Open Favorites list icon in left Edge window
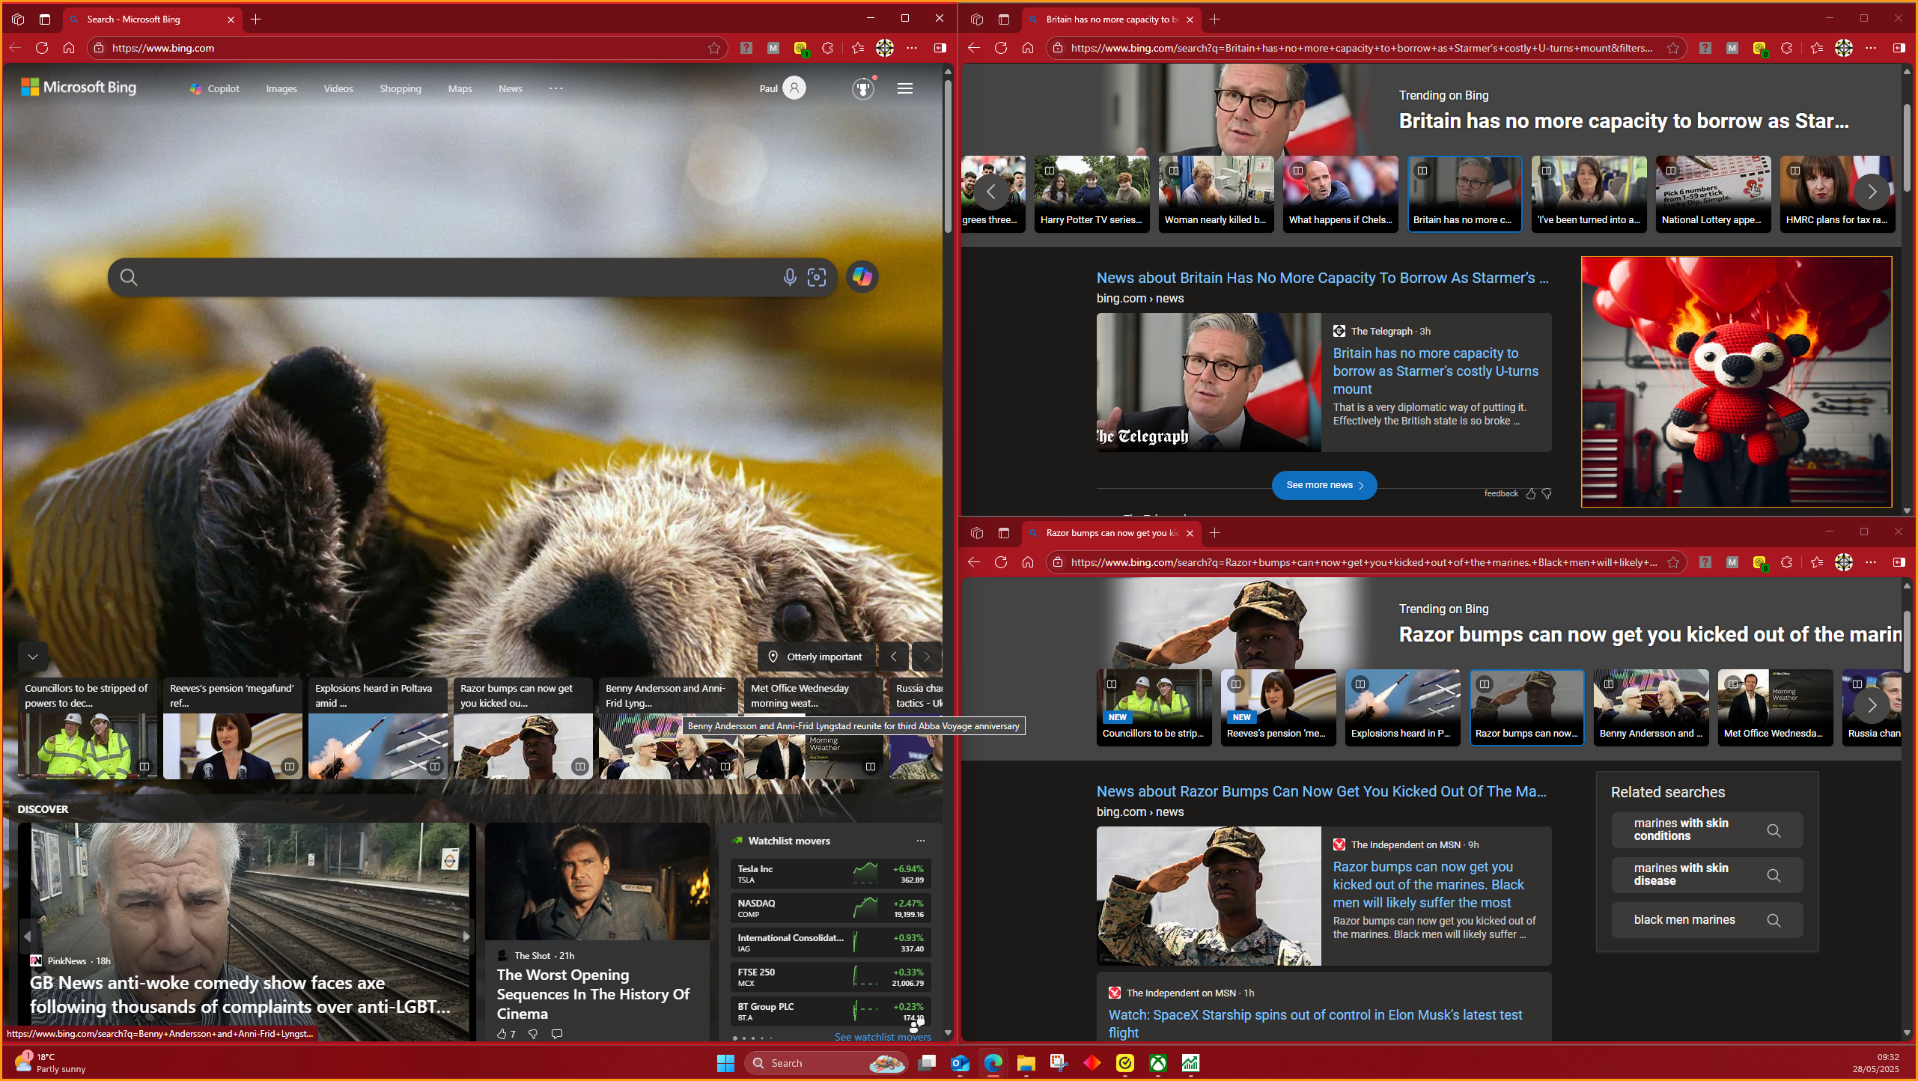The image size is (1918, 1081). [x=858, y=48]
